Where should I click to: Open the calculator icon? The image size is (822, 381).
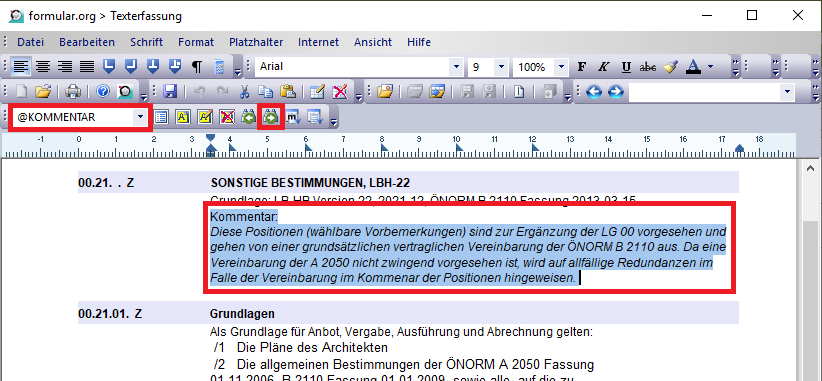pos(219,67)
